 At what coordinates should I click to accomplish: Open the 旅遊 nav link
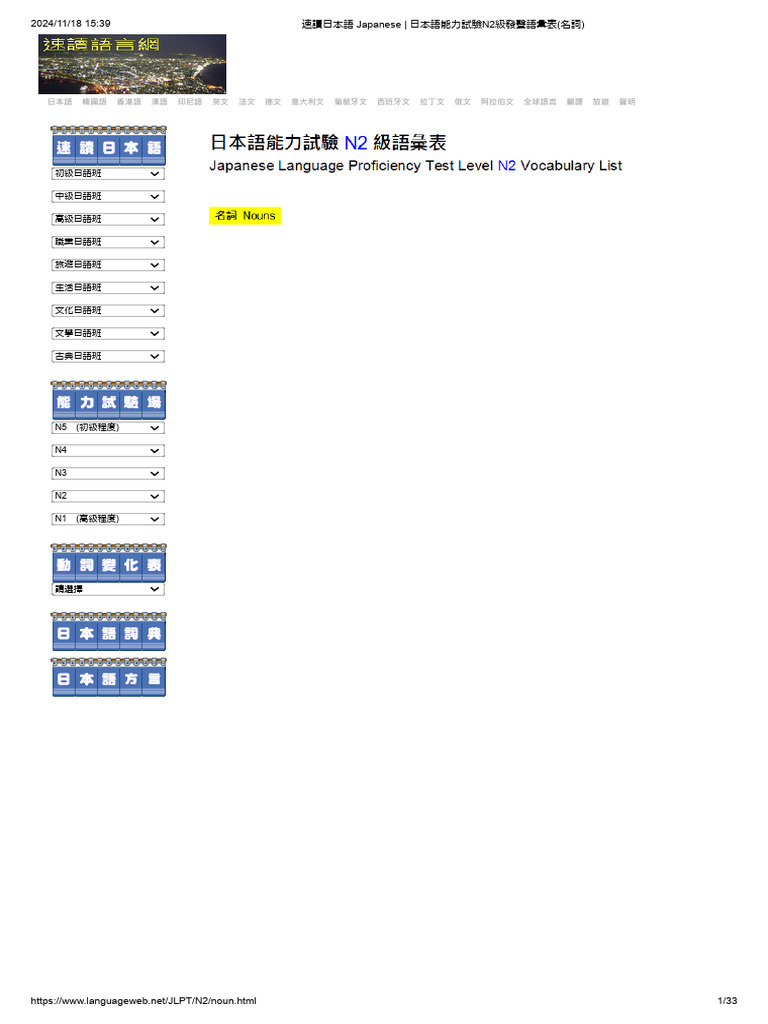601,102
